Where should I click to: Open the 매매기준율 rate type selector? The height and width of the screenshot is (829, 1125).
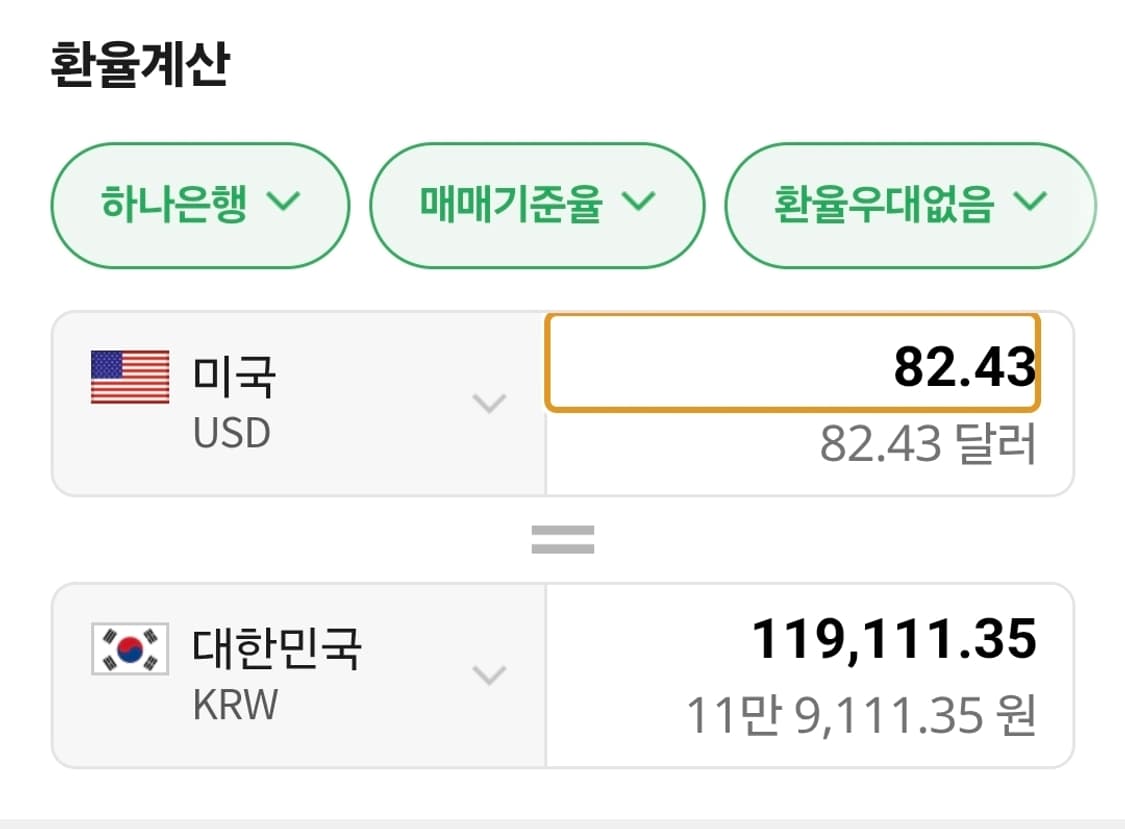tap(537, 204)
